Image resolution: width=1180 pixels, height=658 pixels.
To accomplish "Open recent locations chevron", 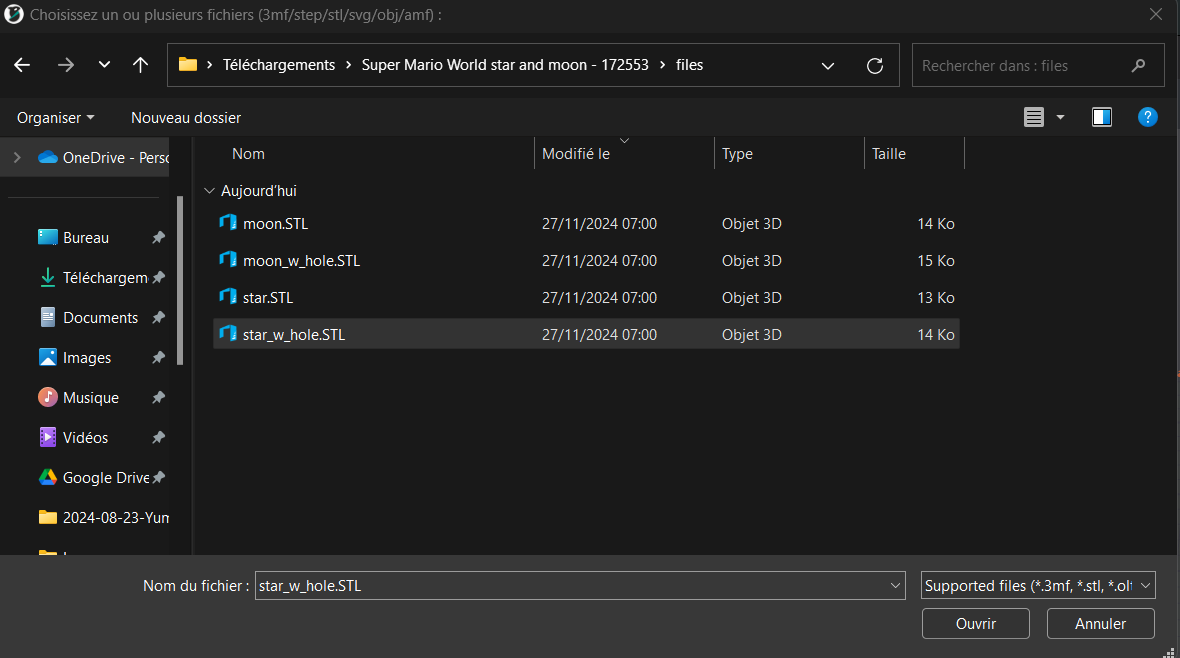I will (104, 65).
